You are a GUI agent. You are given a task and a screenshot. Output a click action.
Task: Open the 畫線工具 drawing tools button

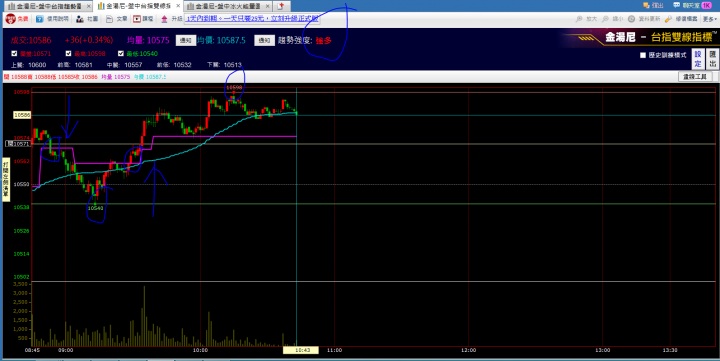point(695,77)
